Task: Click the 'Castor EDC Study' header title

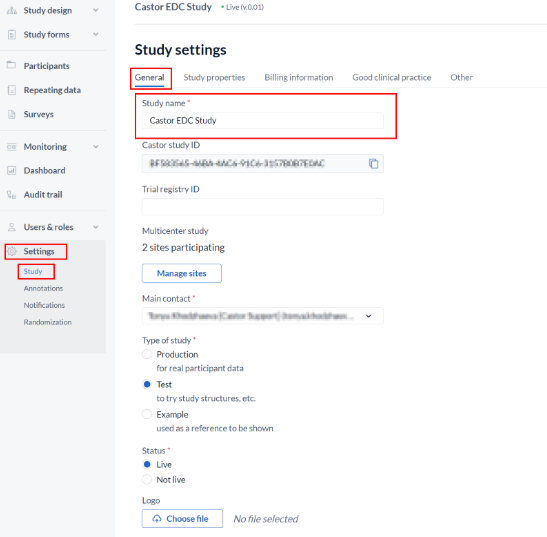Action: pyautogui.click(x=173, y=7)
